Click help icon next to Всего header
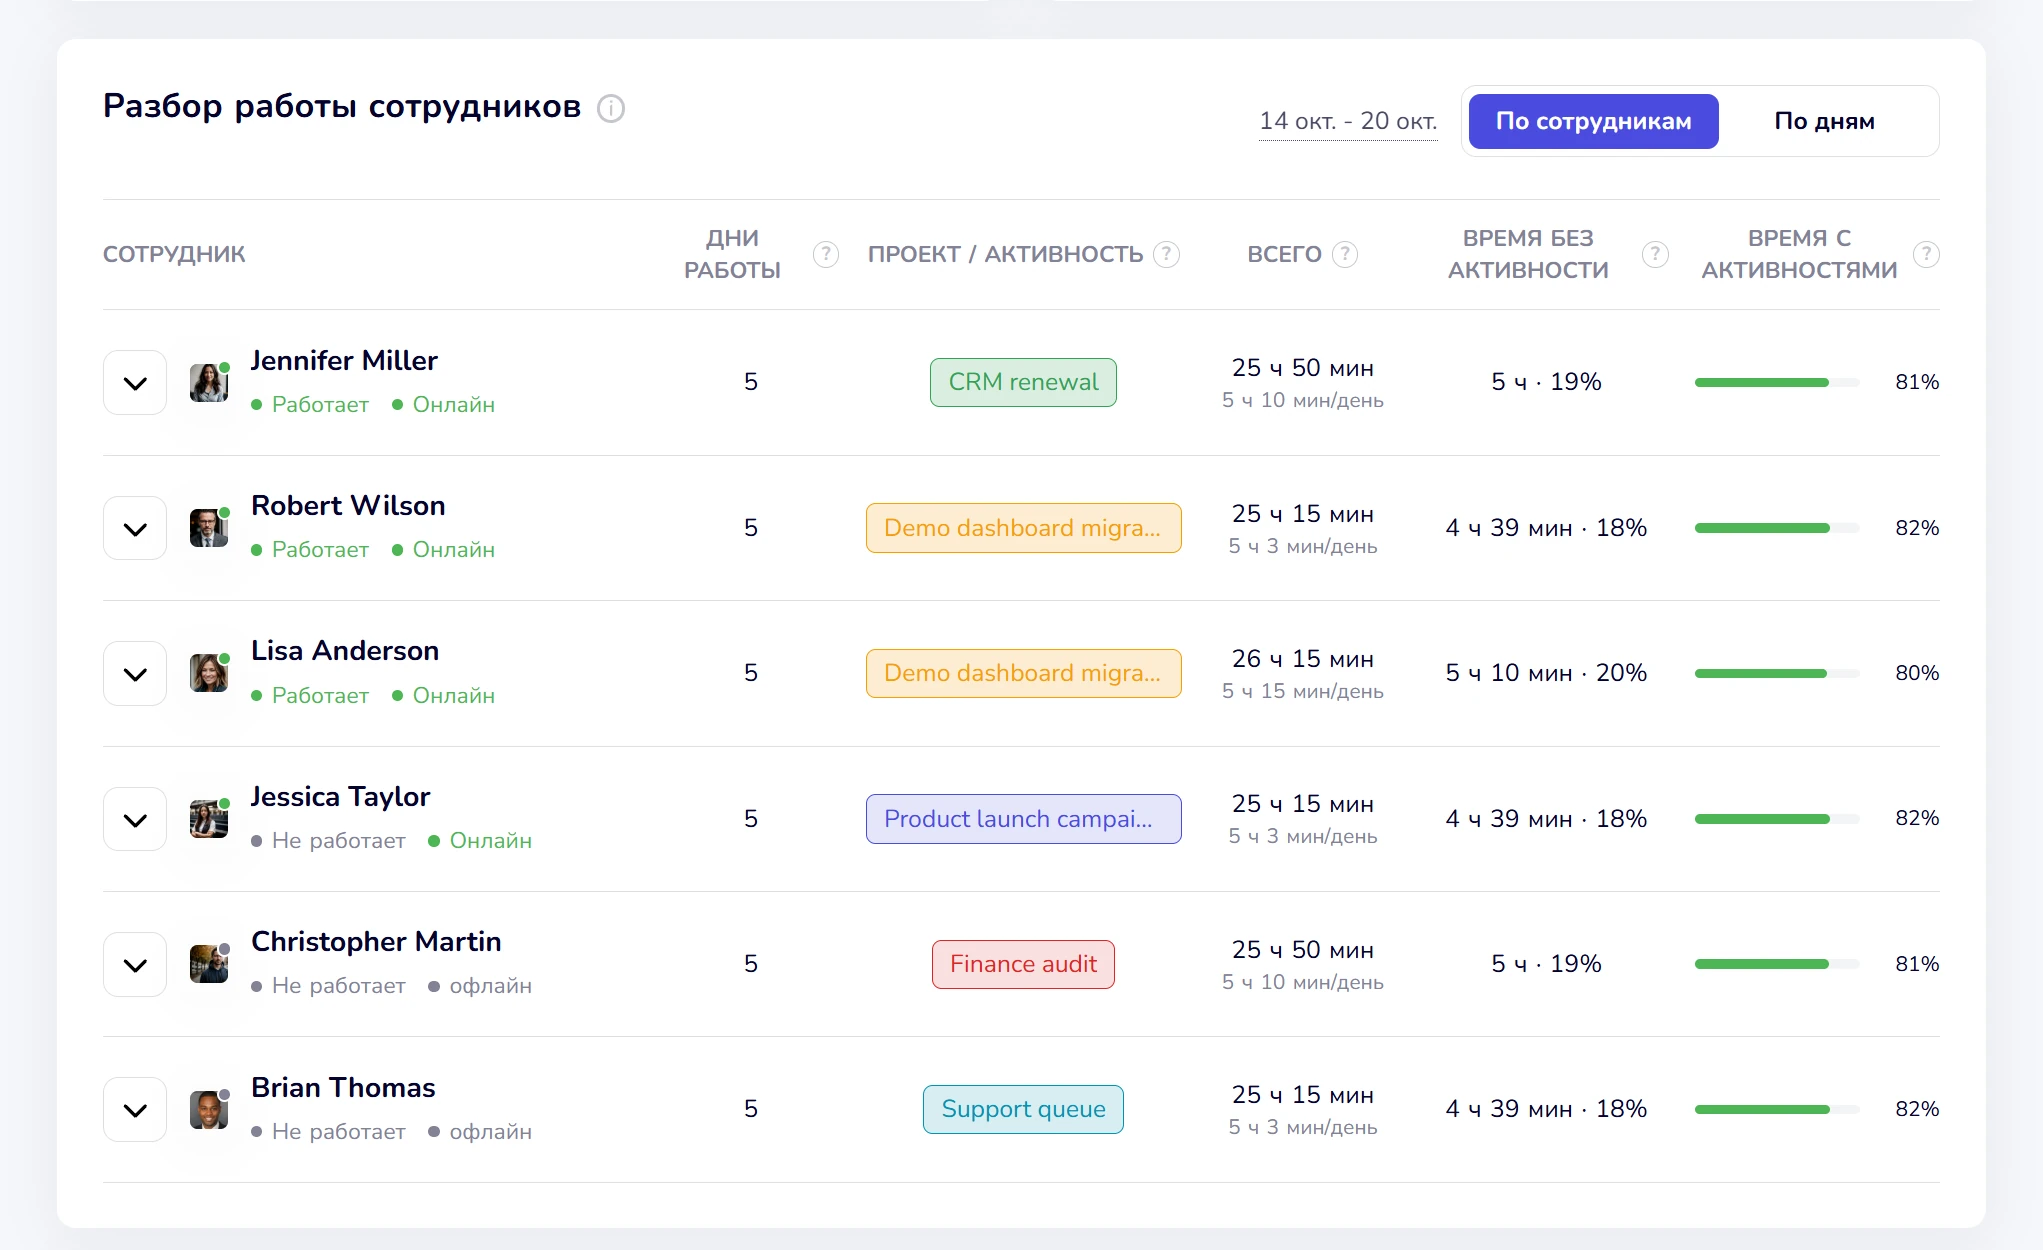The width and height of the screenshot is (2043, 1250). tap(1345, 254)
